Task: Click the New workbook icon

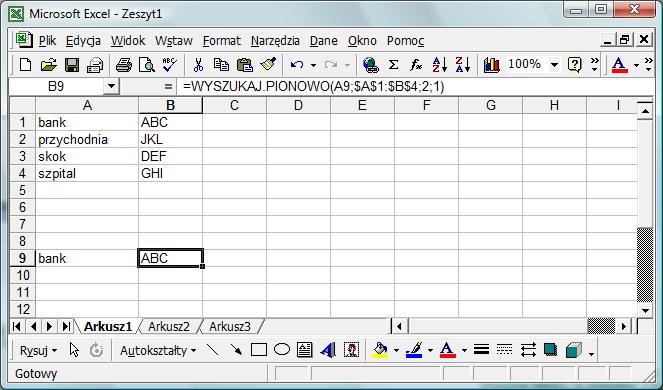Action: (x=25, y=65)
